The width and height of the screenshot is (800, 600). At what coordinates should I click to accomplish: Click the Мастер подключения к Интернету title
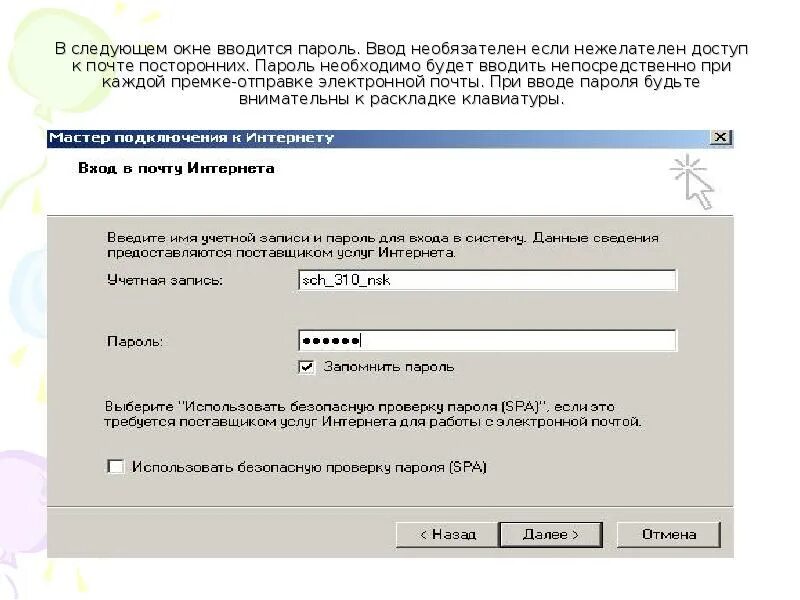pyautogui.click(x=191, y=138)
